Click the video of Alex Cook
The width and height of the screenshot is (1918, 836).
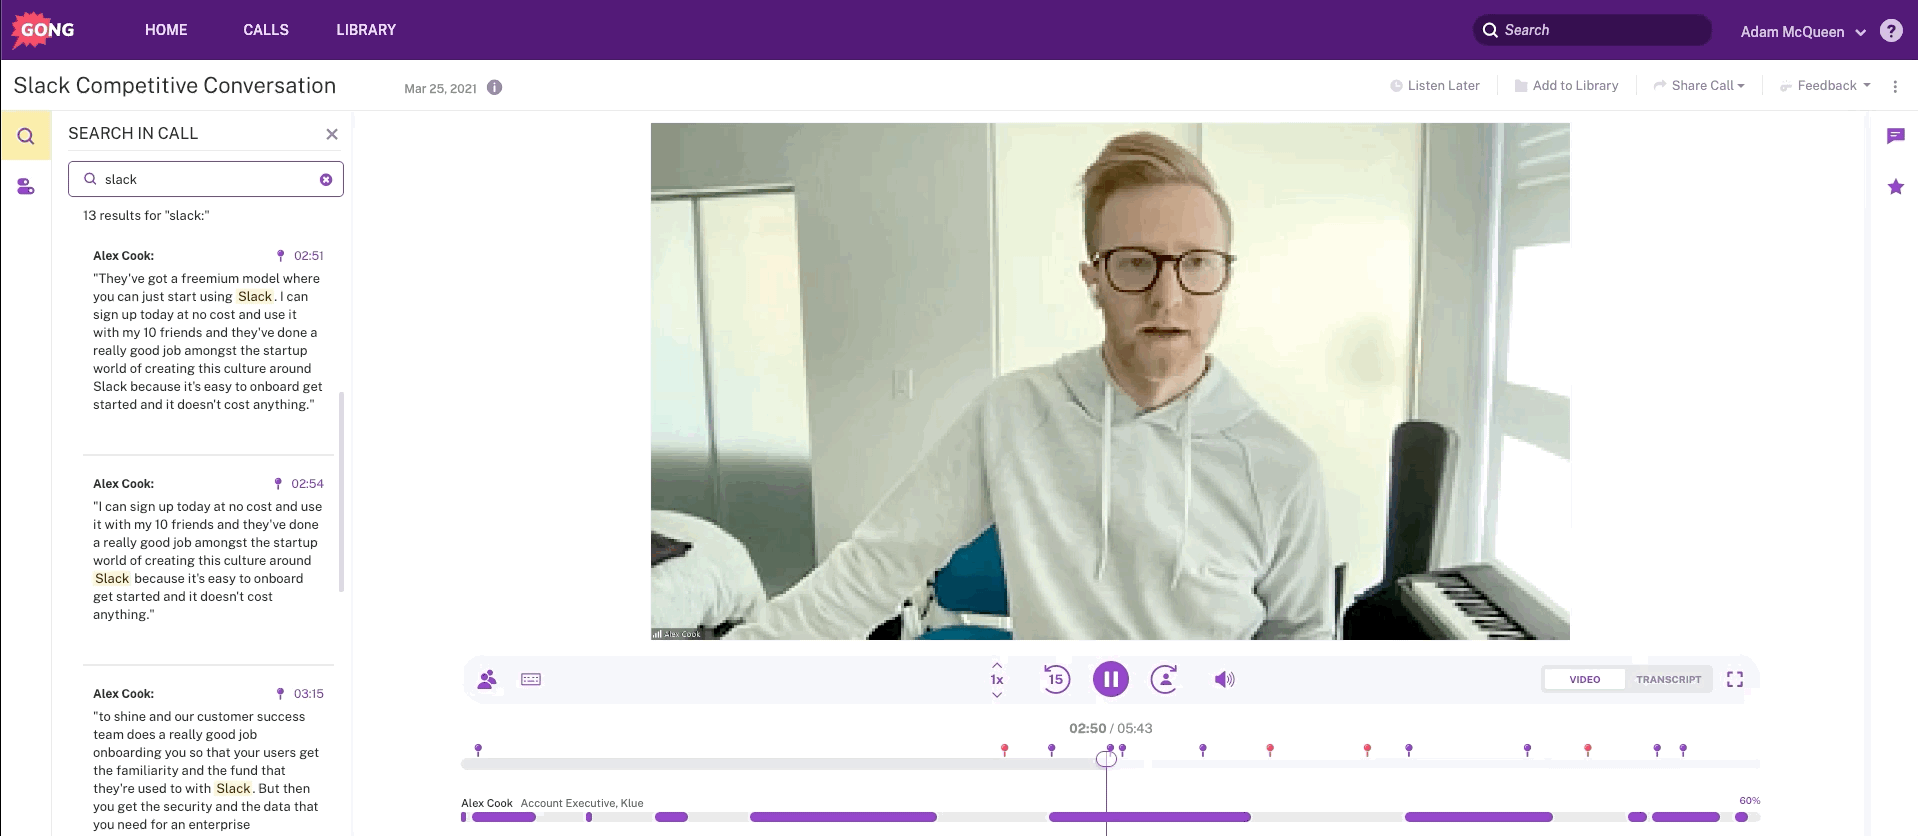pyautogui.click(x=1110, y=381)
